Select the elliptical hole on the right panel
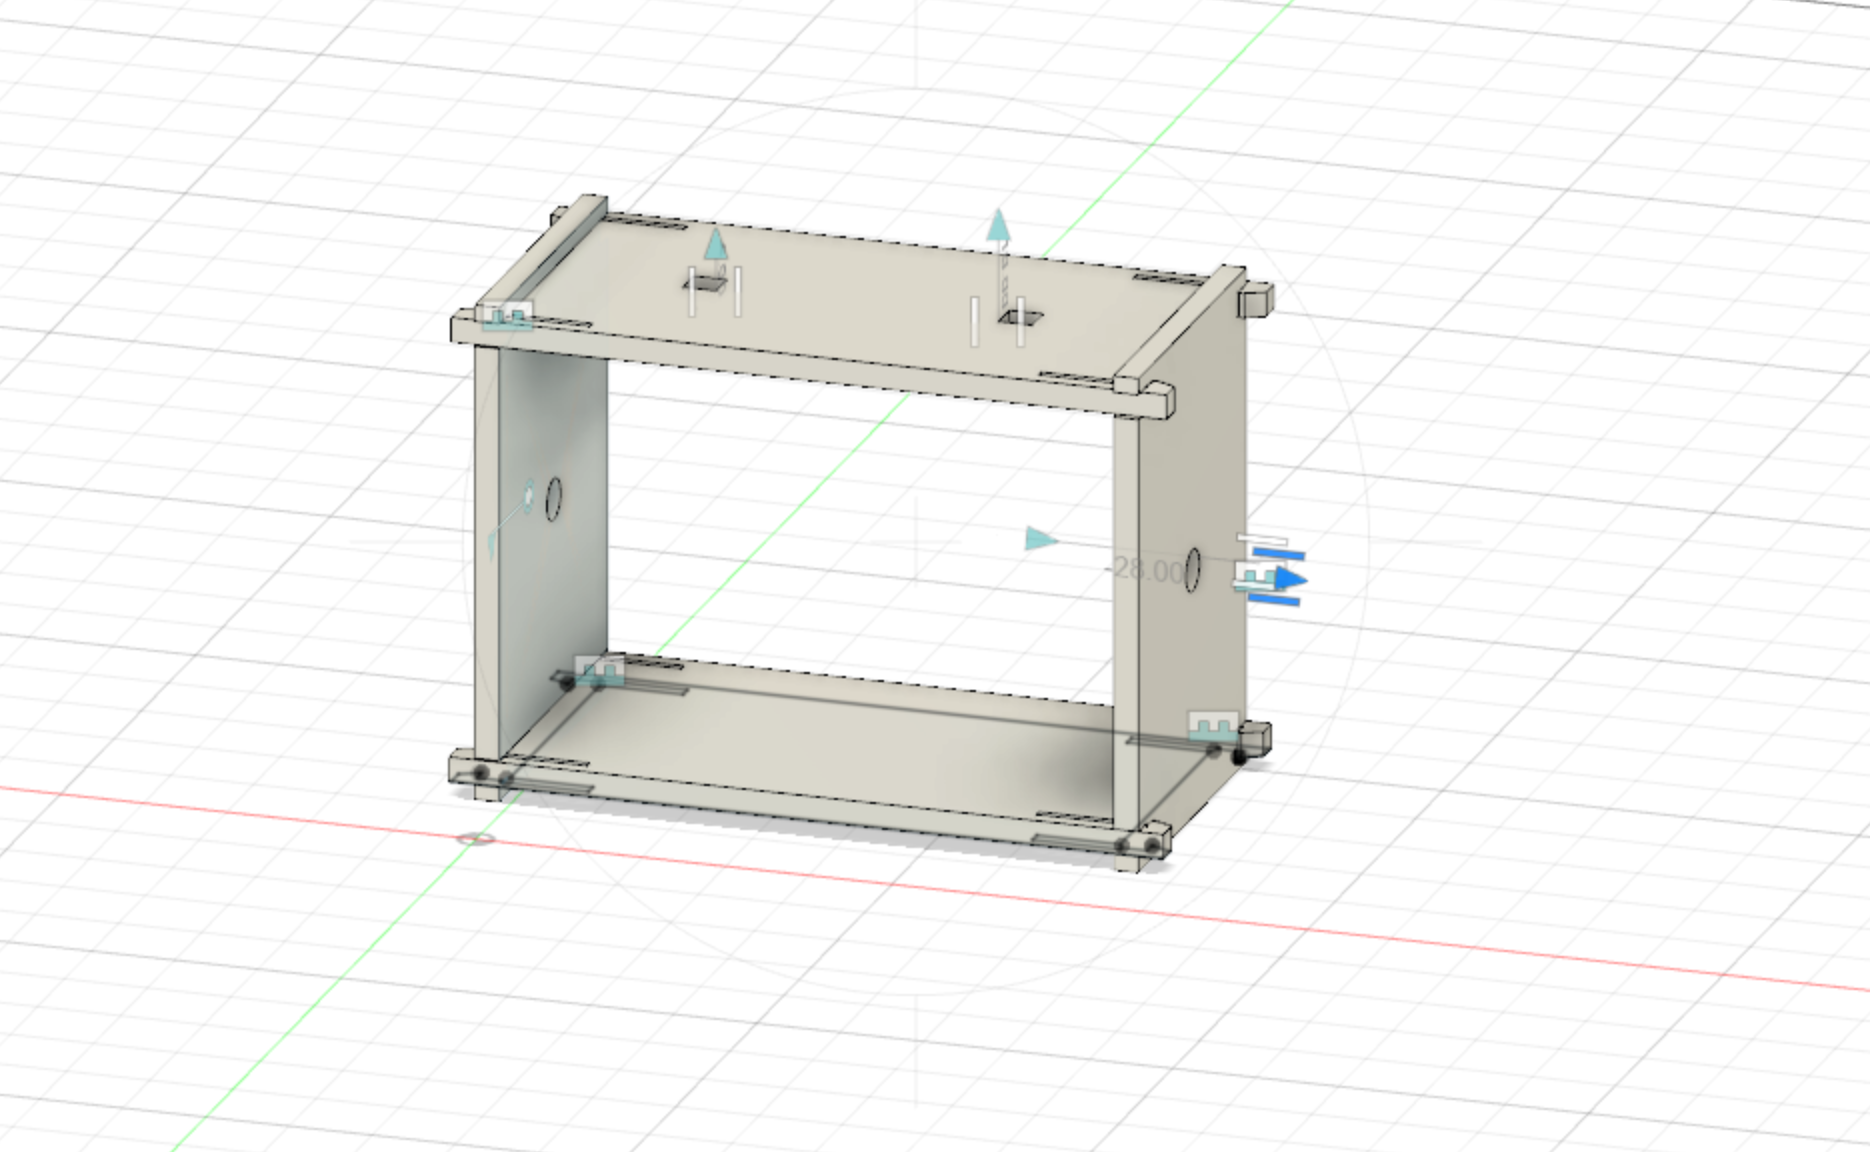 point(1192,569)
